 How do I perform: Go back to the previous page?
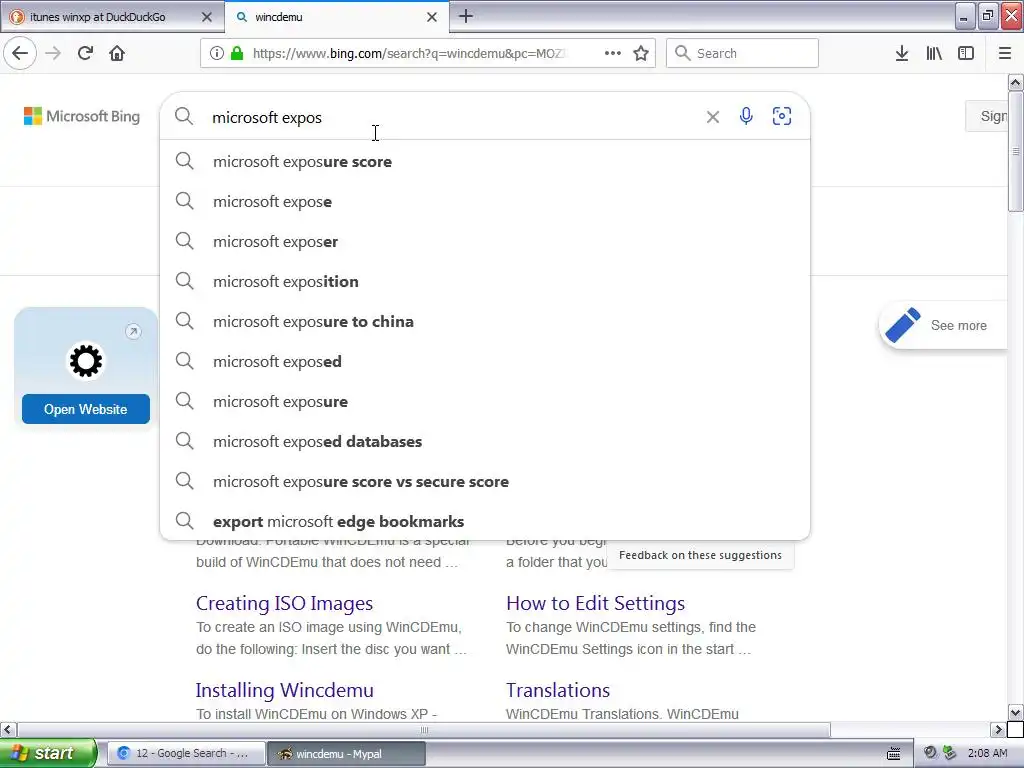click(20, 53)
